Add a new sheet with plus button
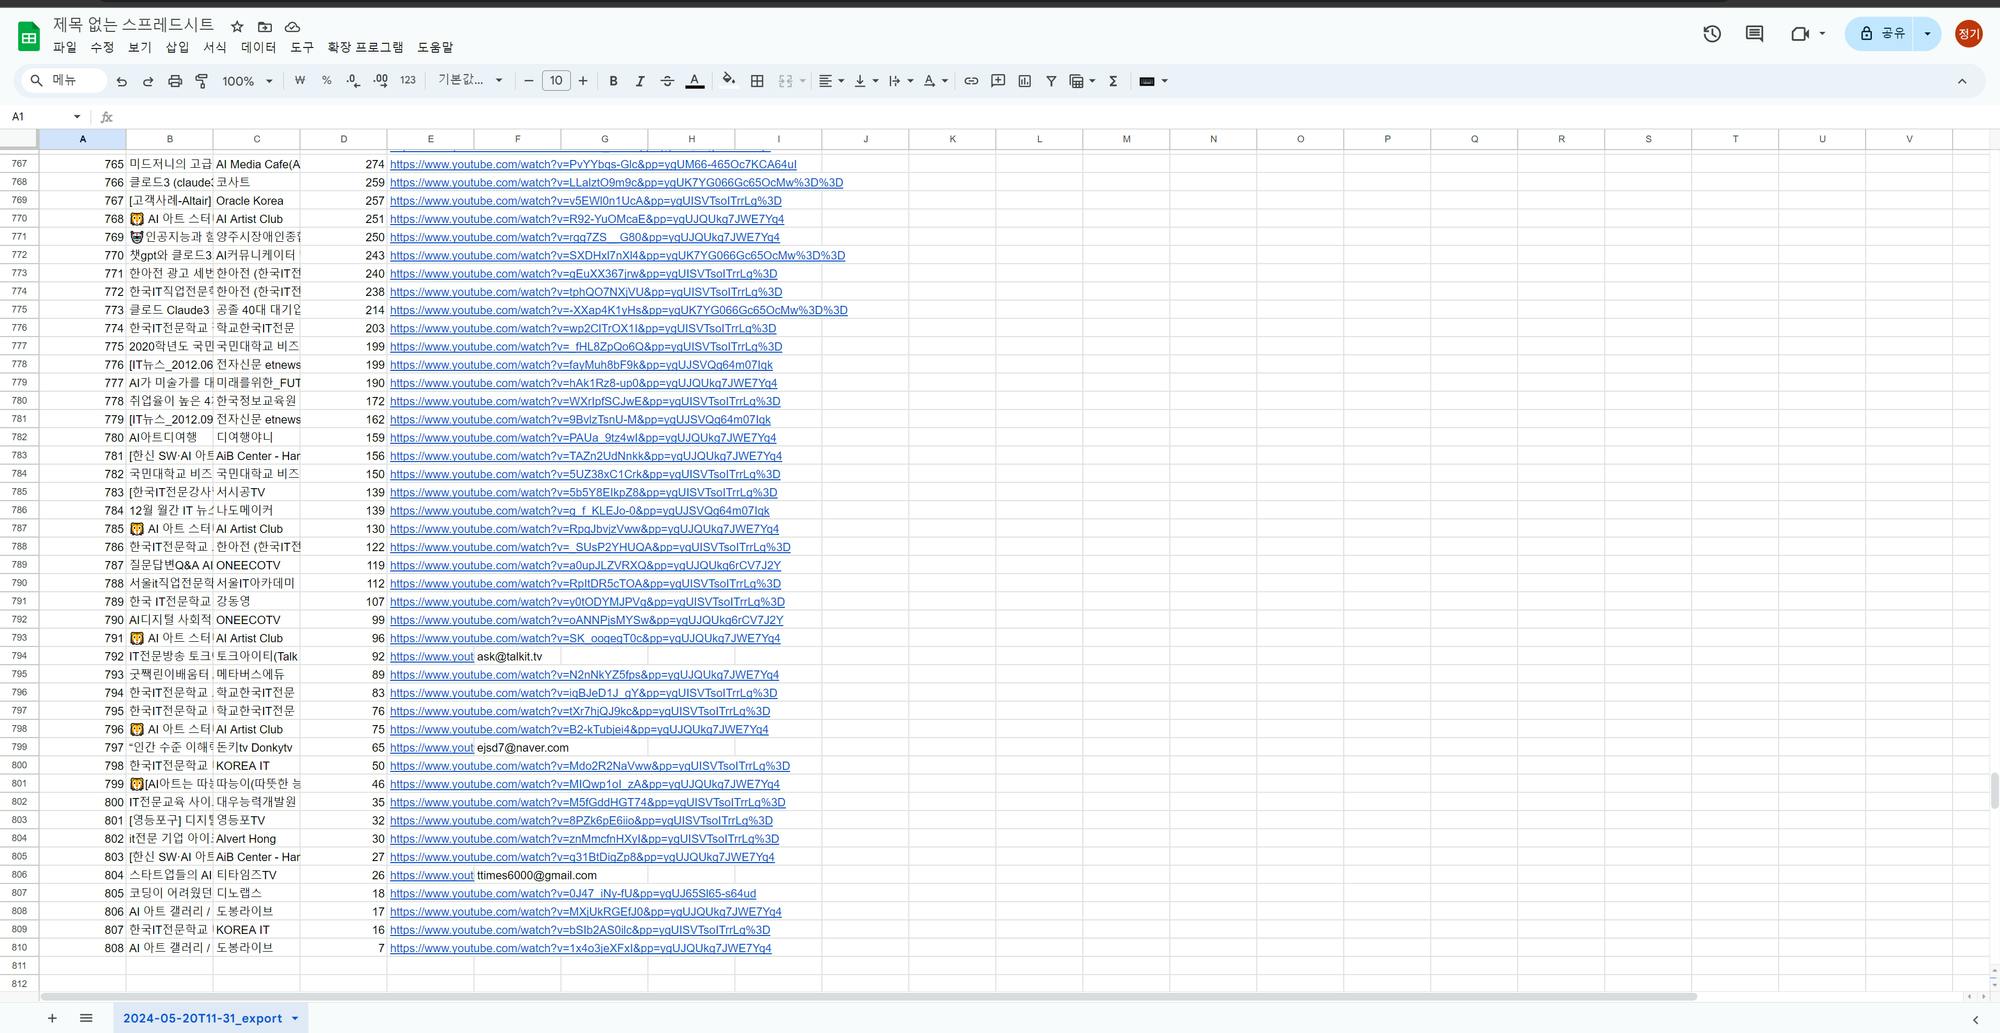 (52, 1018)
